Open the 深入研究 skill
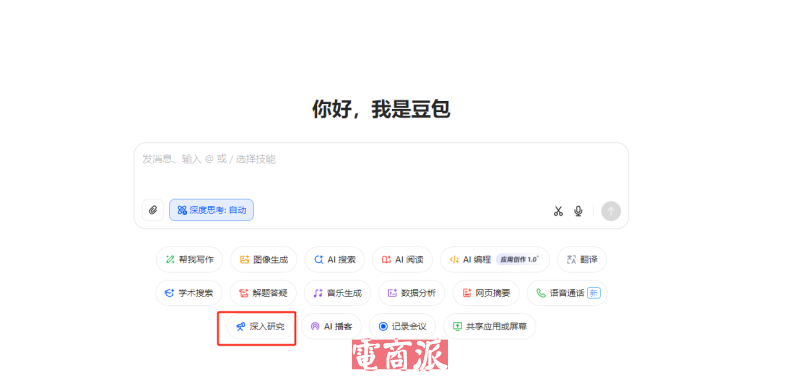This screenshot has height=392, width=800. click(x=260, y=327)
